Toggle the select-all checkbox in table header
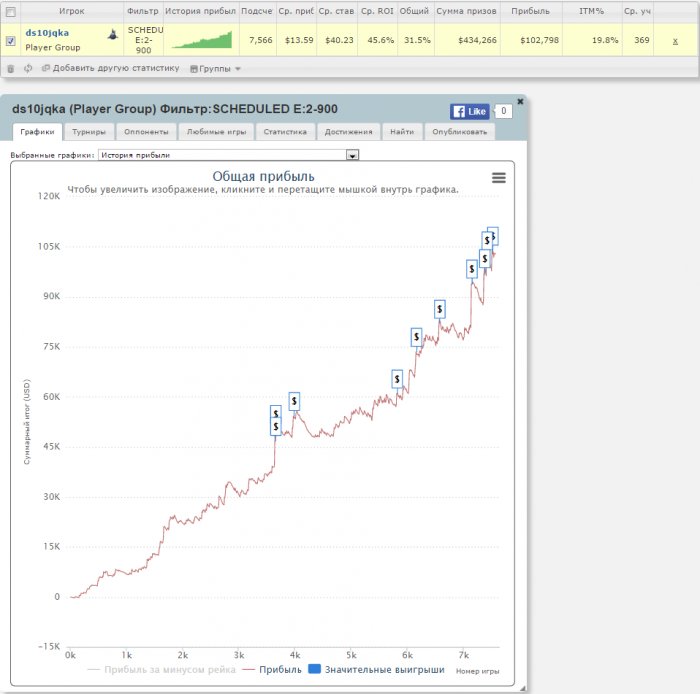The width and height of the screenshot is (700, 694). [11, 12]
